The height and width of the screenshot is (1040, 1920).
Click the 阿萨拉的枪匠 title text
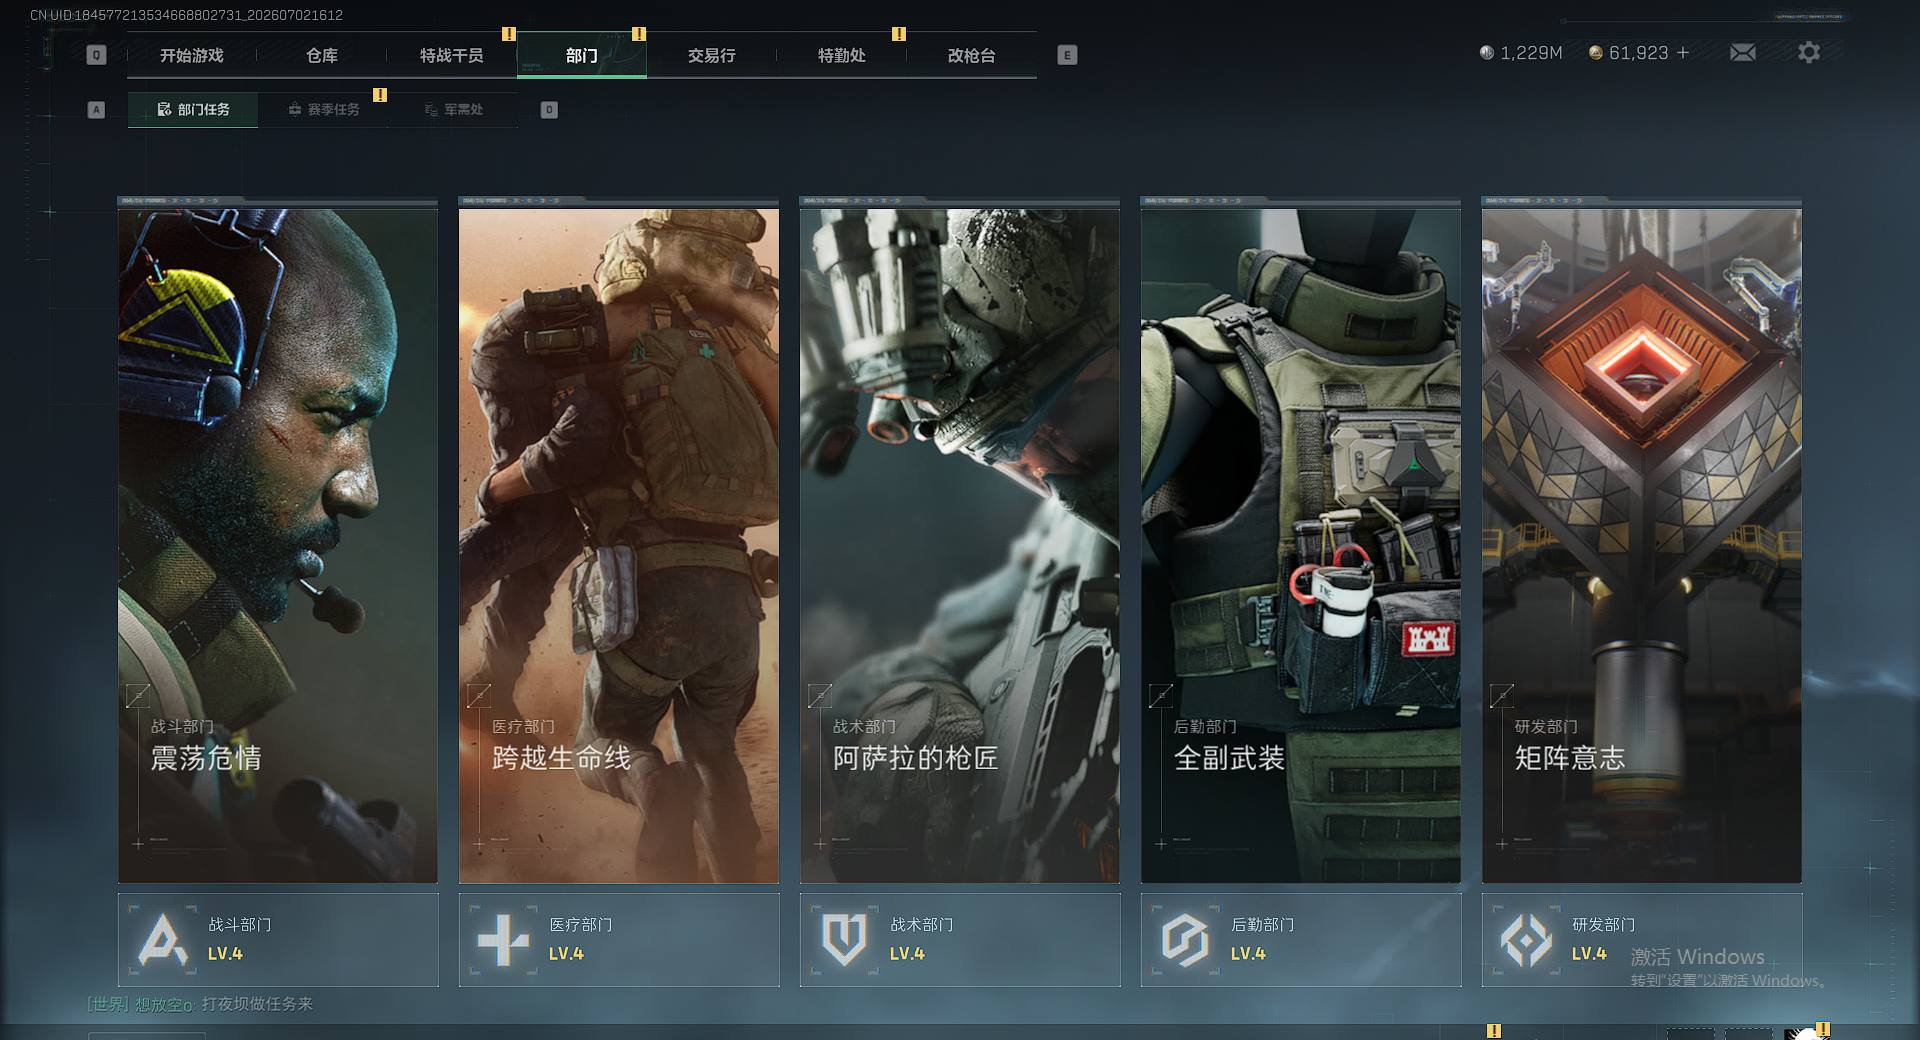coord(916,758)
